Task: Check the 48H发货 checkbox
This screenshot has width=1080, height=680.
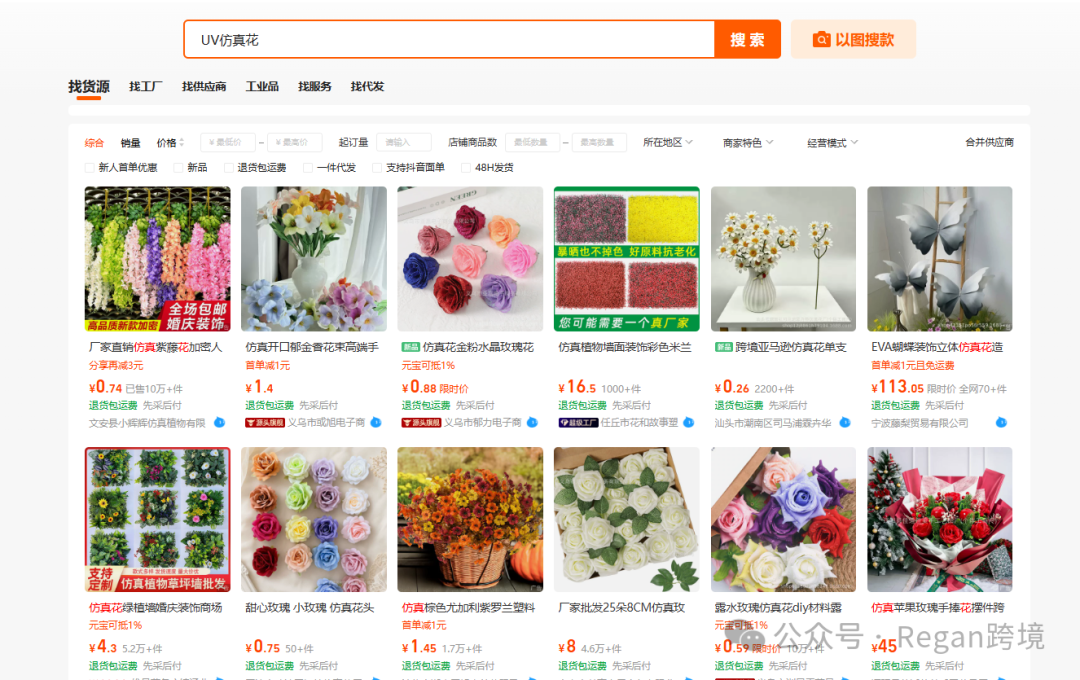Action: point(466,167)
